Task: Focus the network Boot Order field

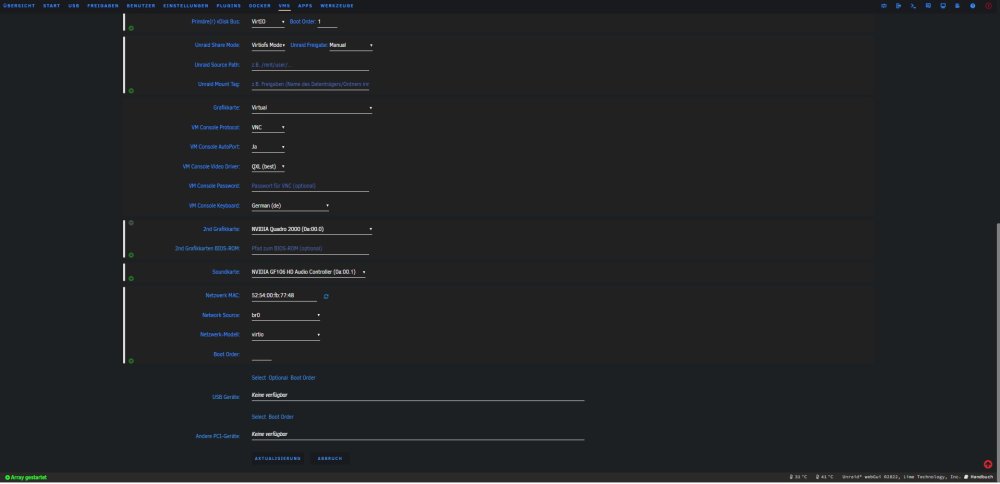Action: tap(261, 355)
